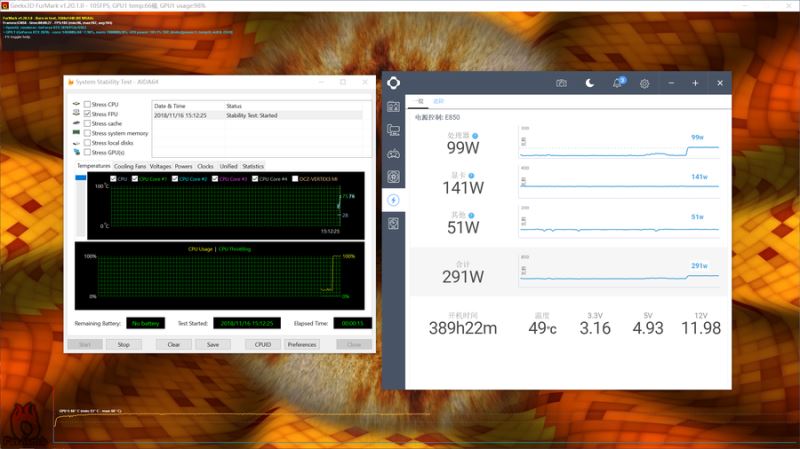
Task: Select the 一般 tab in power monitor
Action: pyautogui.click(x=419, y=101)
